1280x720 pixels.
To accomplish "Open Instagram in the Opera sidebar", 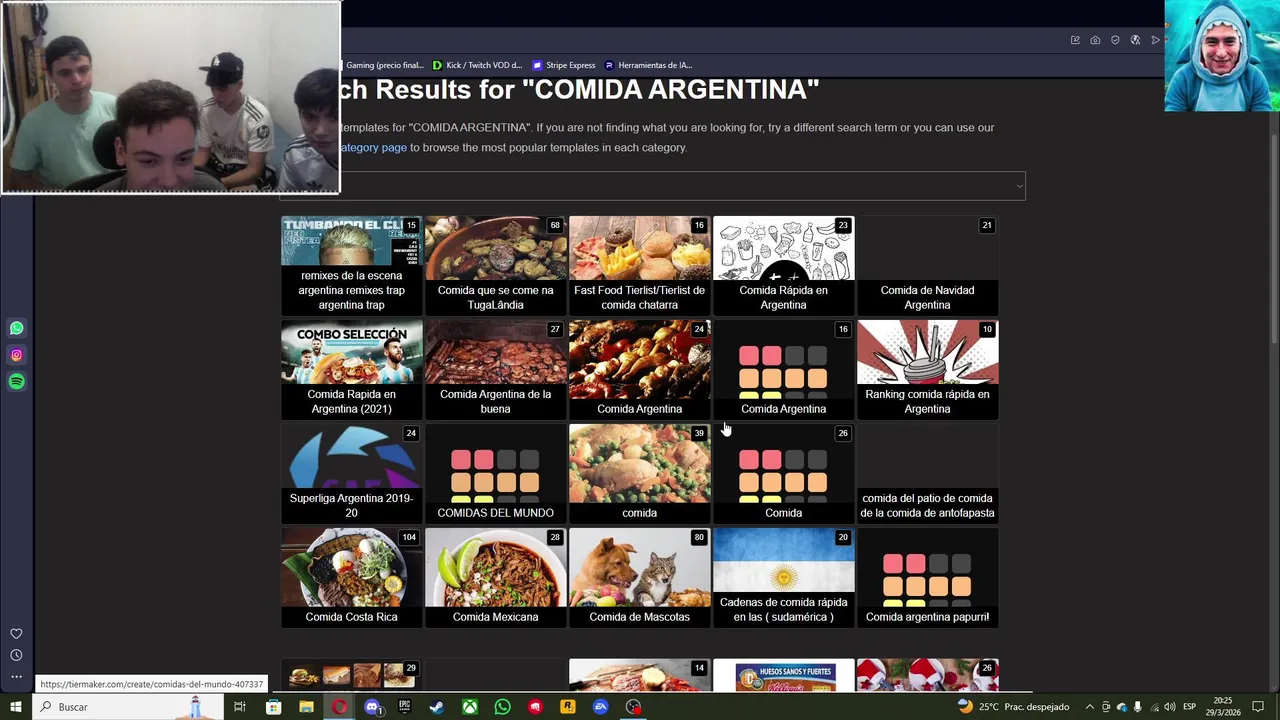I will point(16,355).
